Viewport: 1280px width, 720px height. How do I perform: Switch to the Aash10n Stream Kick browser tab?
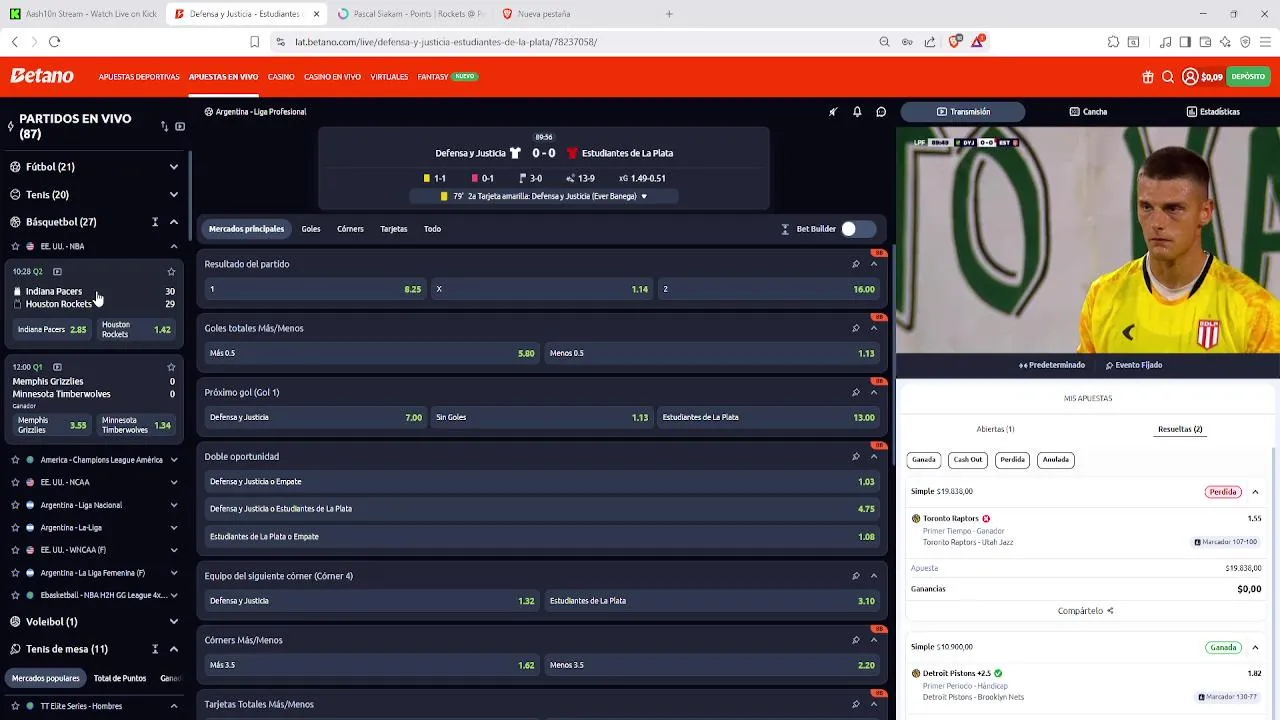(83, 14)
